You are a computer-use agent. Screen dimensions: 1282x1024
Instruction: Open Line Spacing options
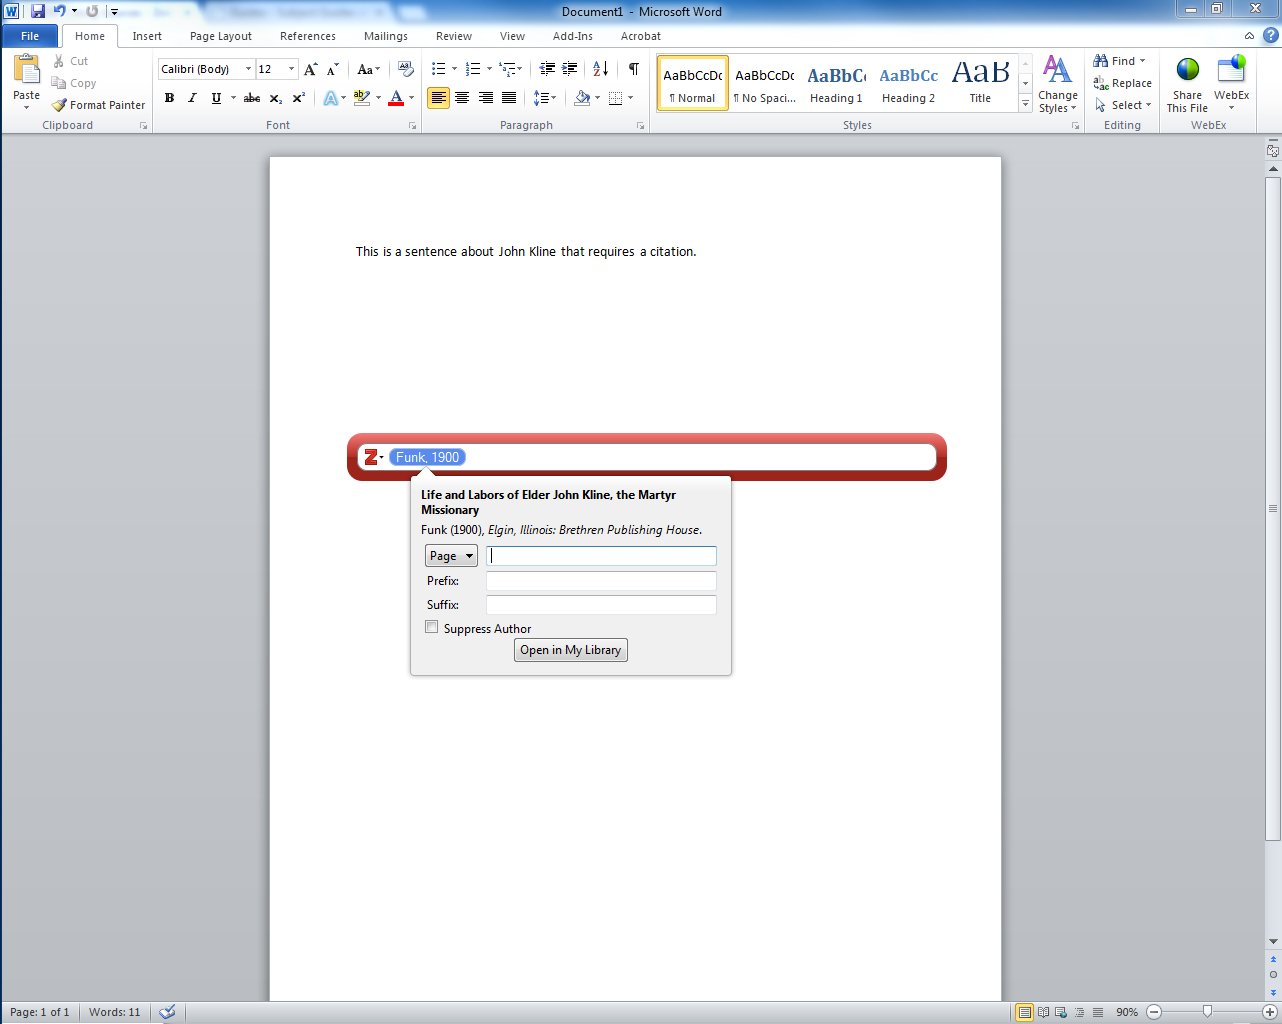[x=544, y=98]
